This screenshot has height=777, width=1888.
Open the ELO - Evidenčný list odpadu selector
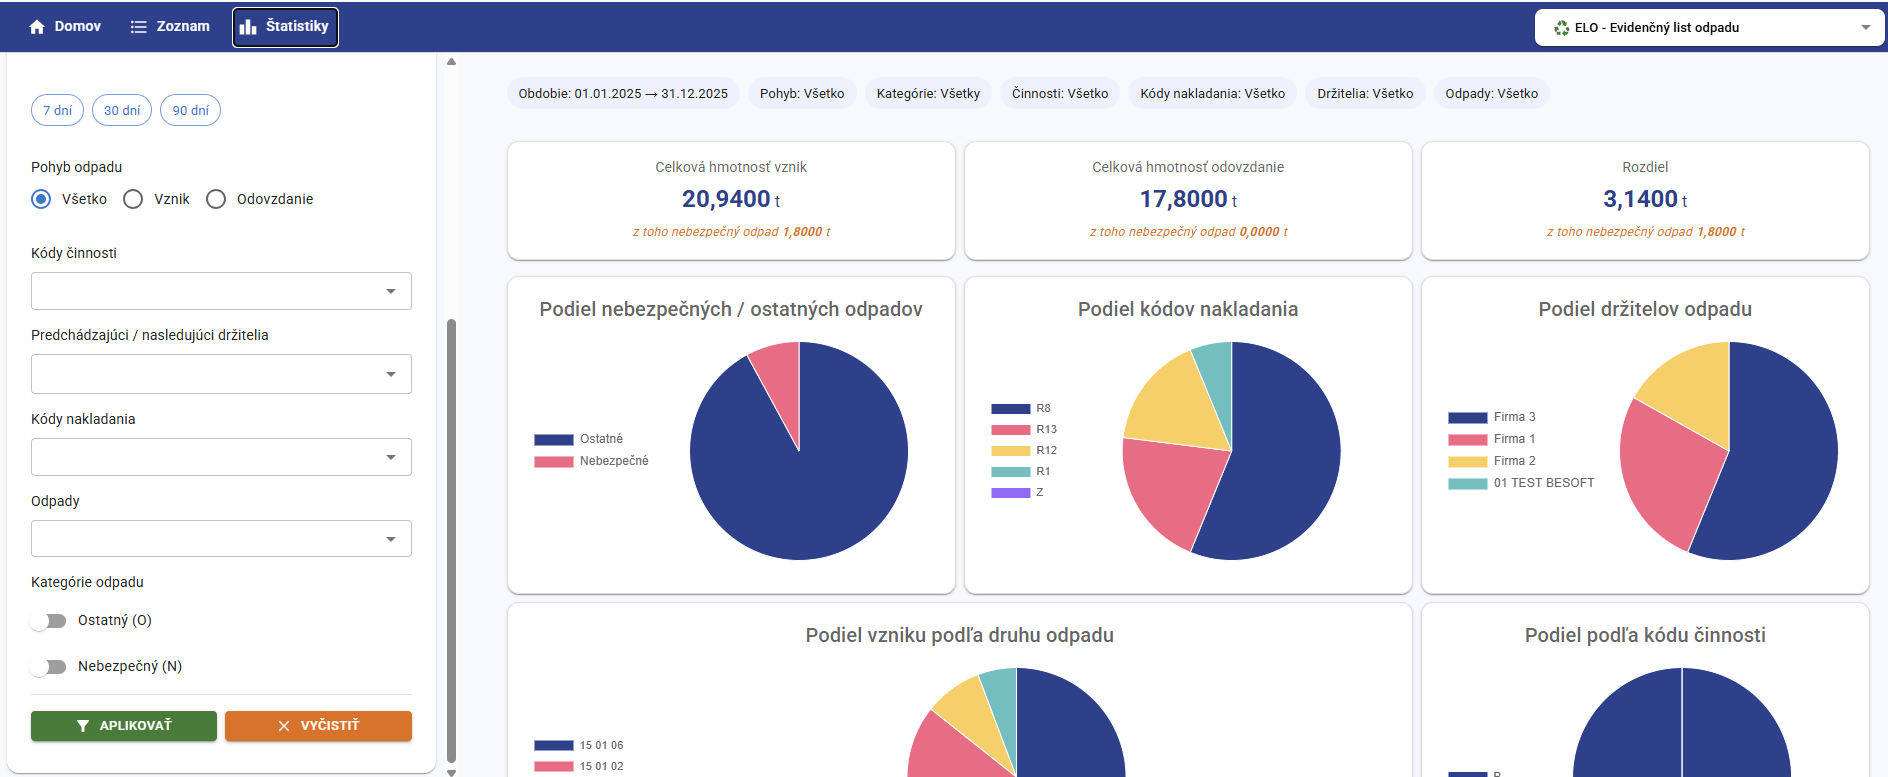click(x=1709, y=28)
